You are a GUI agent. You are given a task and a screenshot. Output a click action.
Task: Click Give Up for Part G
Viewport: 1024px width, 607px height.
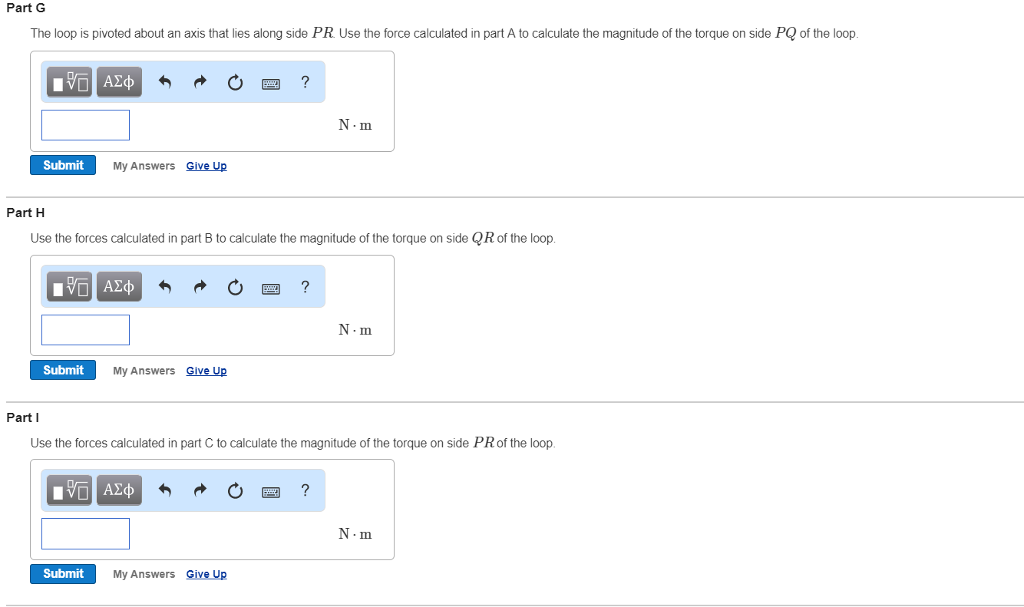206,165
